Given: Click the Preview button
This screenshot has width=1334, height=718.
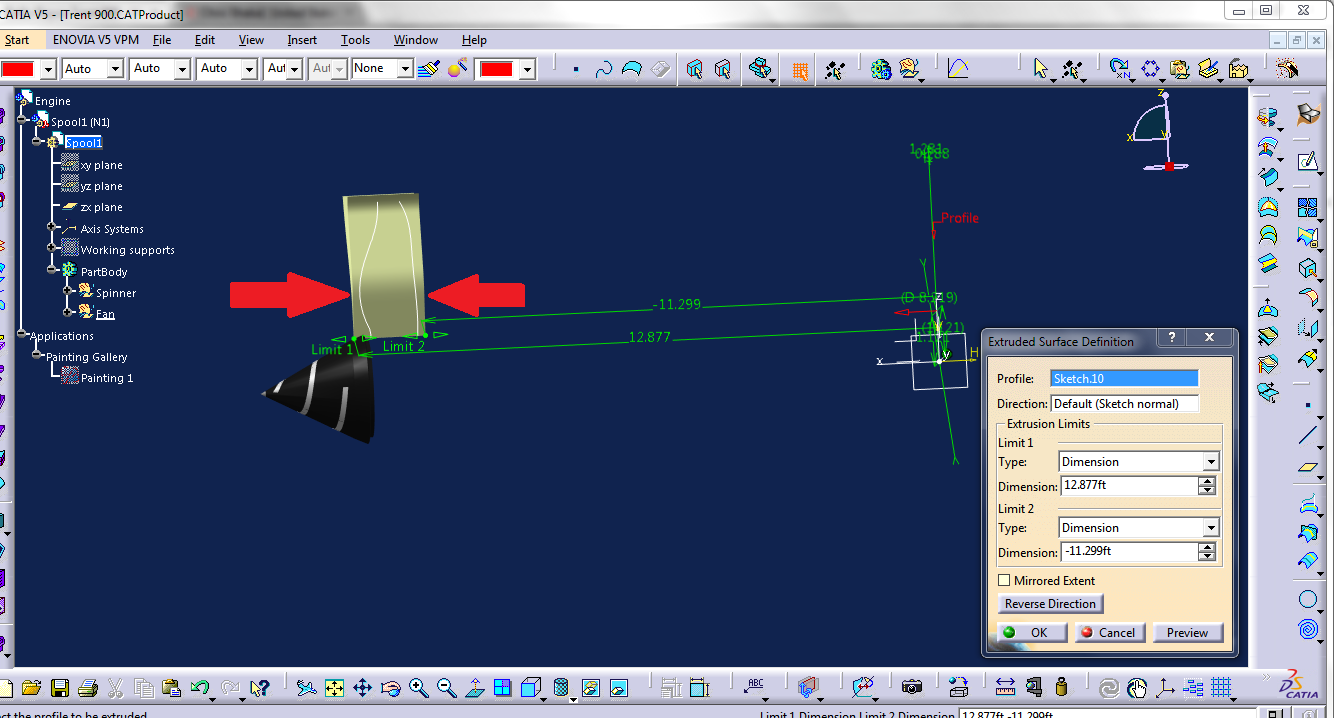Looking at the screenshot, I should pos(1187,632).
